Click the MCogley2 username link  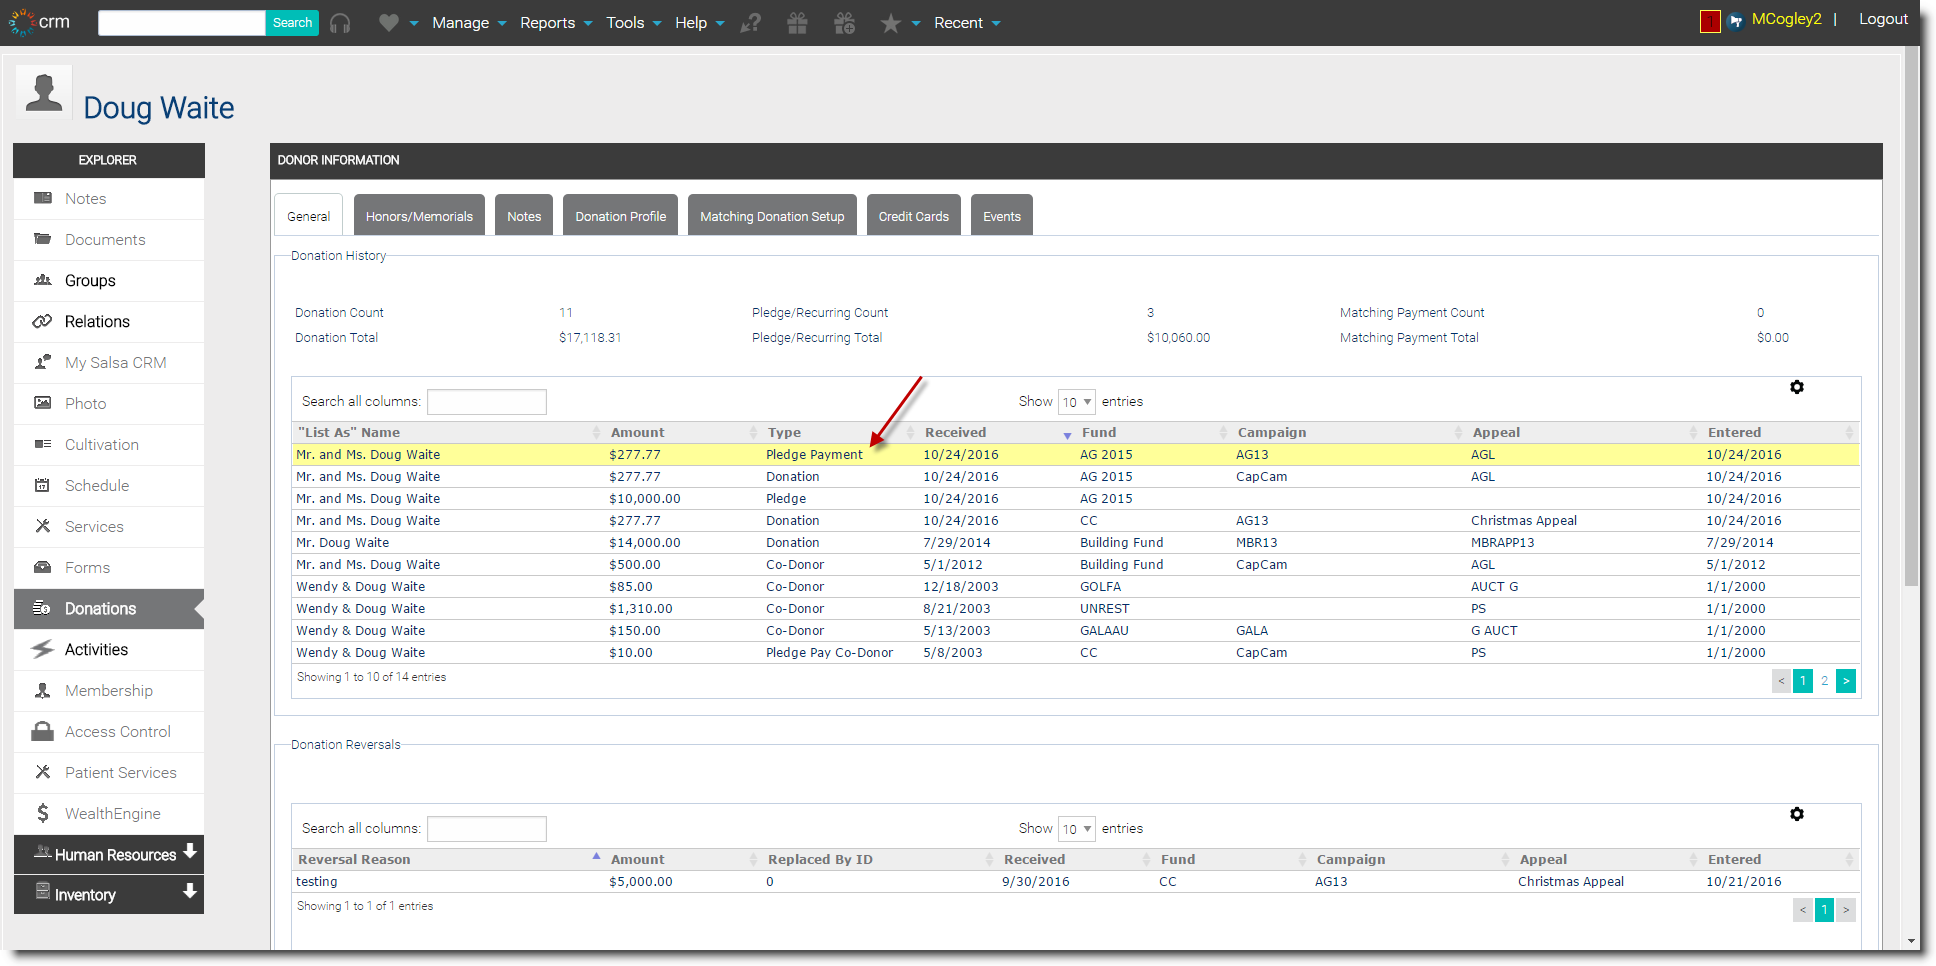1786,19
